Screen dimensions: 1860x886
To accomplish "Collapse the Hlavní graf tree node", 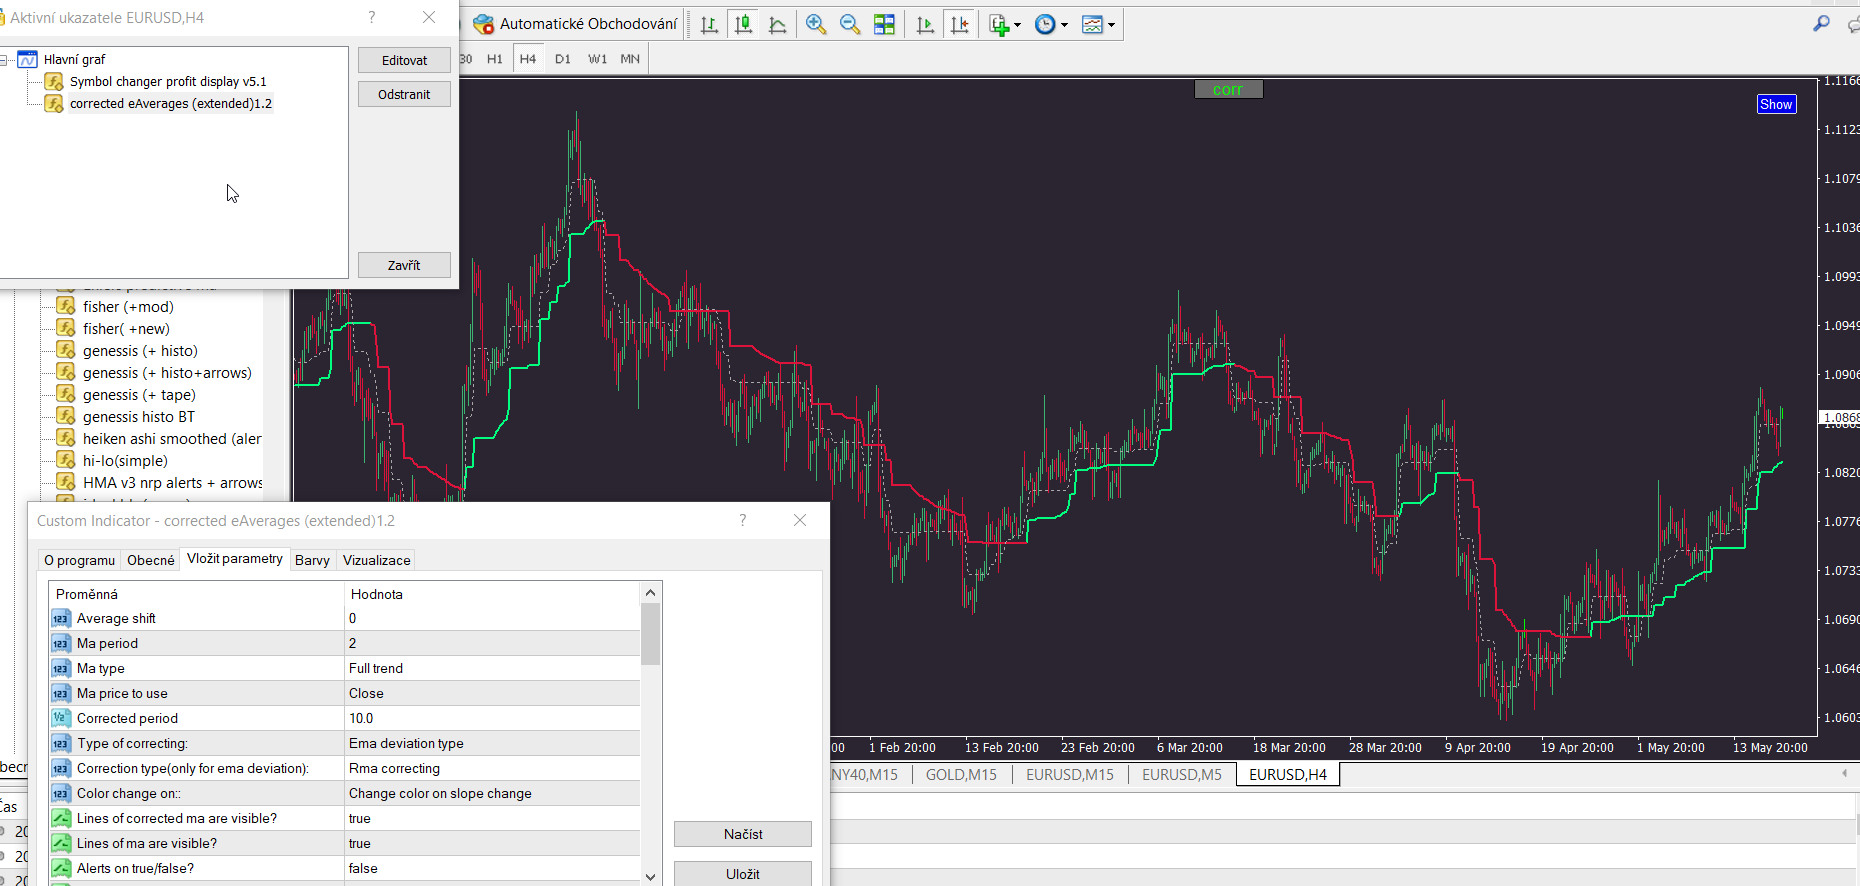I will 4,60.
